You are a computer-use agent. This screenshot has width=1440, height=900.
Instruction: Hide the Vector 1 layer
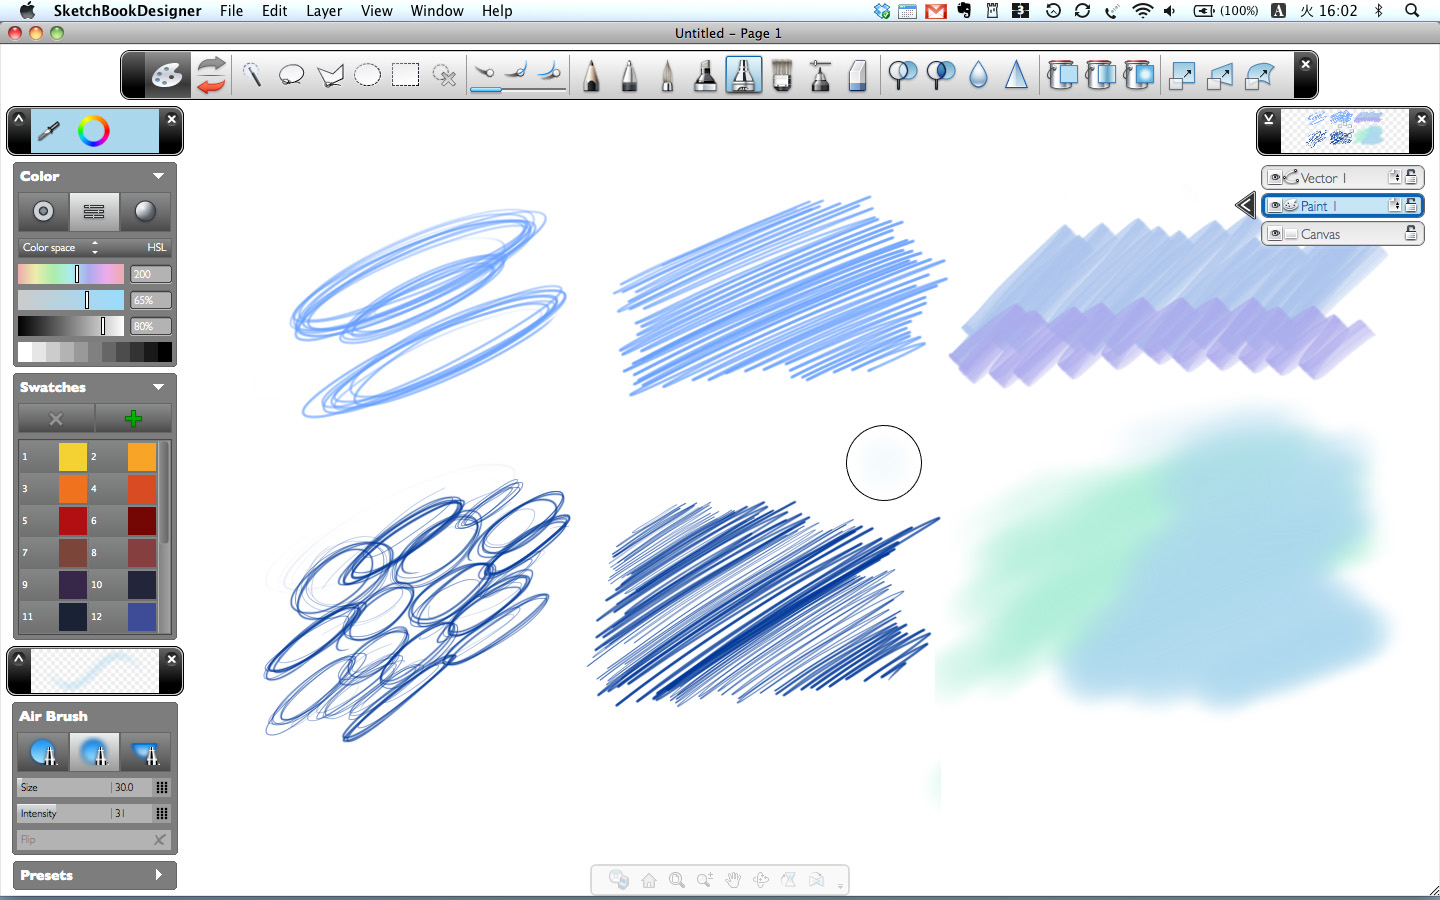pyautogui.click(x=1275, y=178)
